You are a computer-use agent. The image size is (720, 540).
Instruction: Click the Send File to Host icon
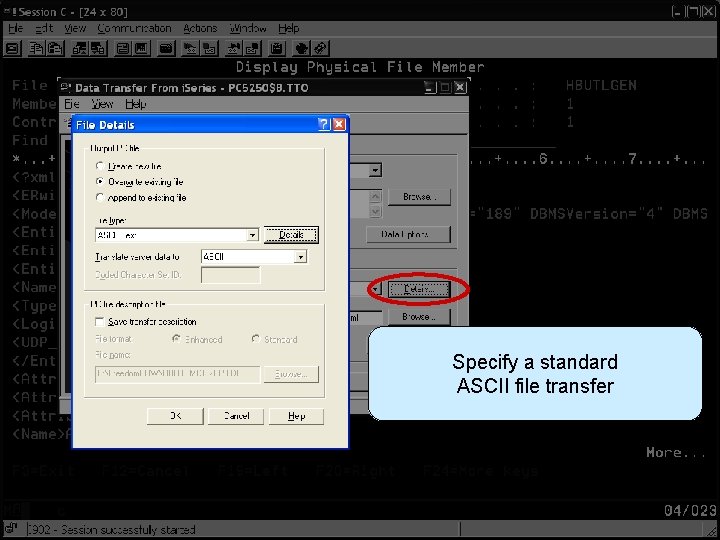click(x=79, y=48)
